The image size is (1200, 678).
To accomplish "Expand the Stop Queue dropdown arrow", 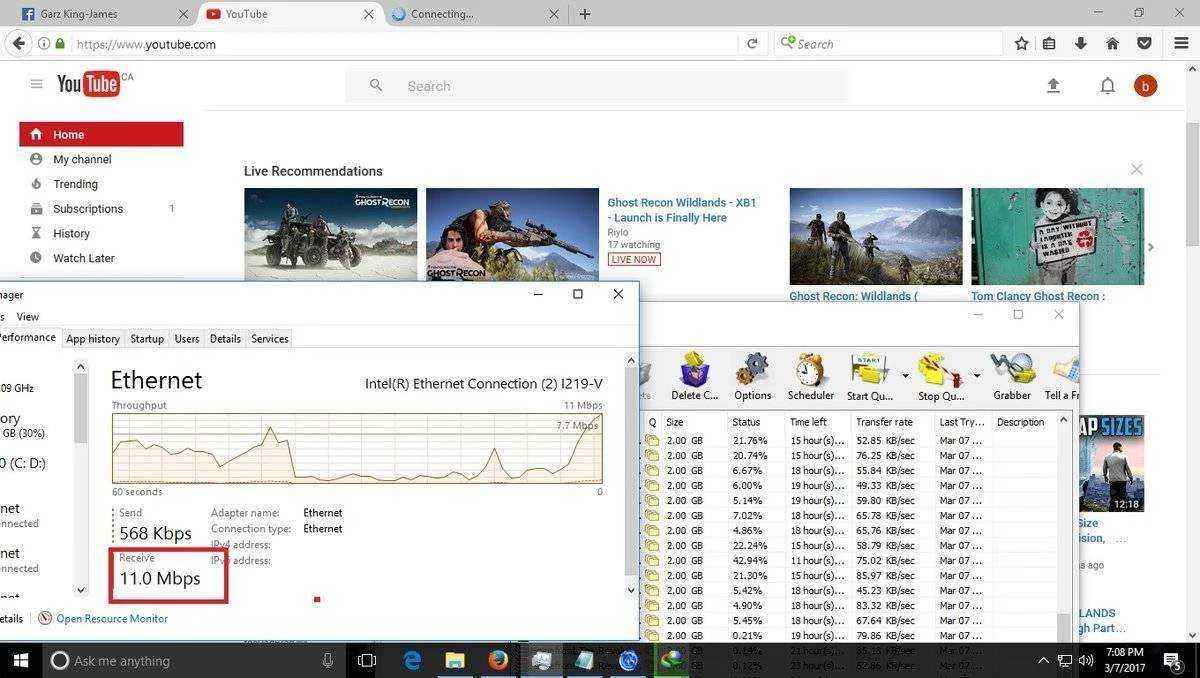I will 976,376.
